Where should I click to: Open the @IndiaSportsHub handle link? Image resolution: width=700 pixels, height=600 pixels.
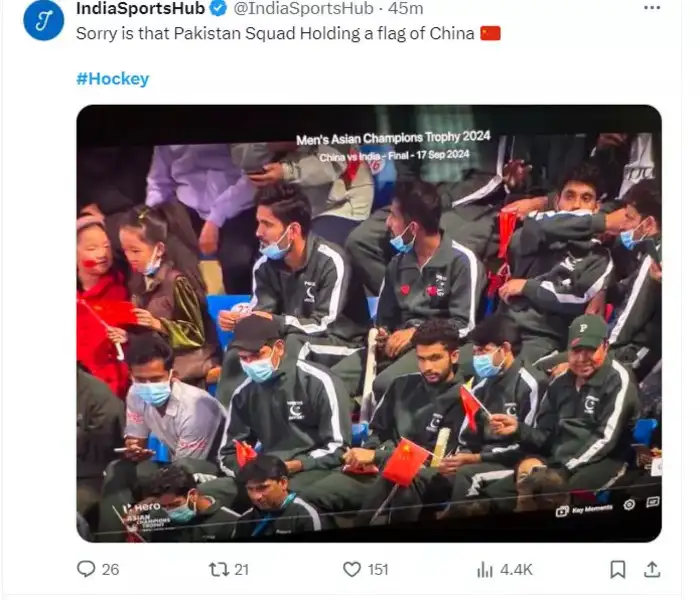304,8
